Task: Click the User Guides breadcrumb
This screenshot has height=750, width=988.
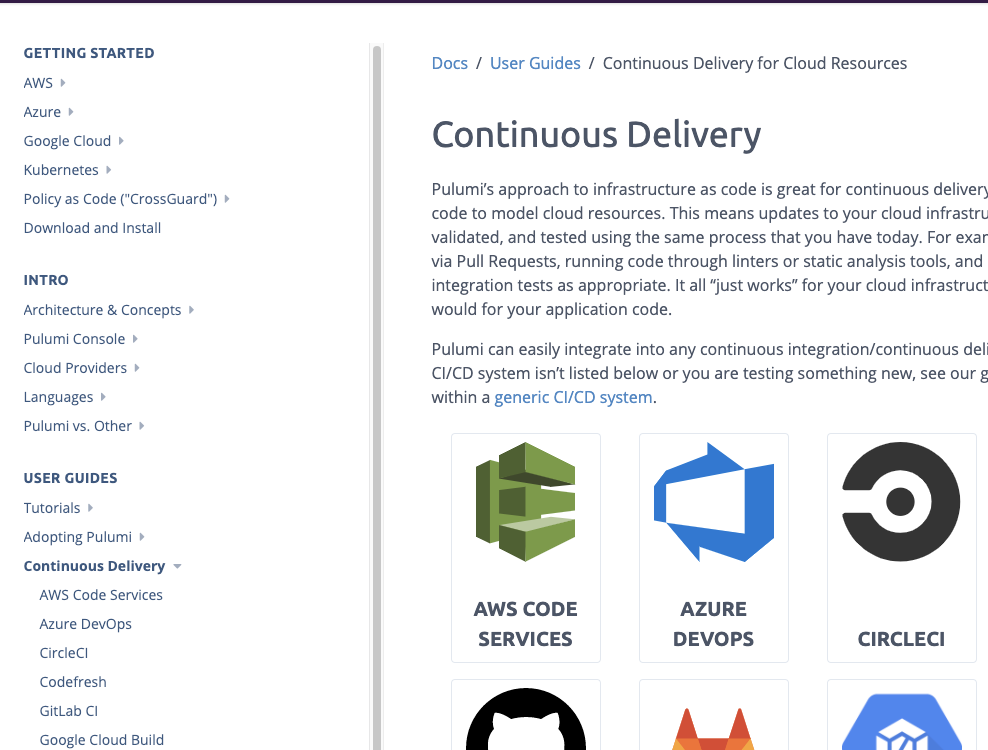Action: pyautogui.click(x=535, y=63)
